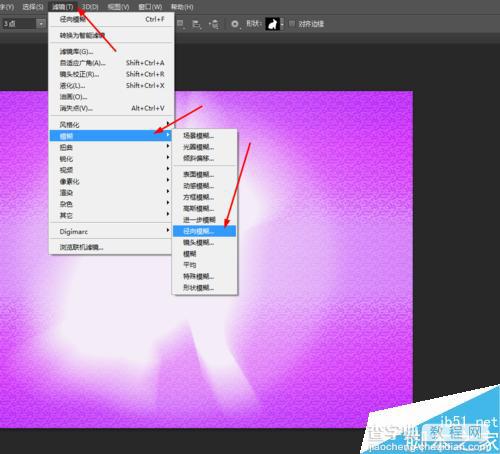Expand the 锐化 Sharpen submenu
The width and height of the screenshot is (500, 454).
(111, 158)
